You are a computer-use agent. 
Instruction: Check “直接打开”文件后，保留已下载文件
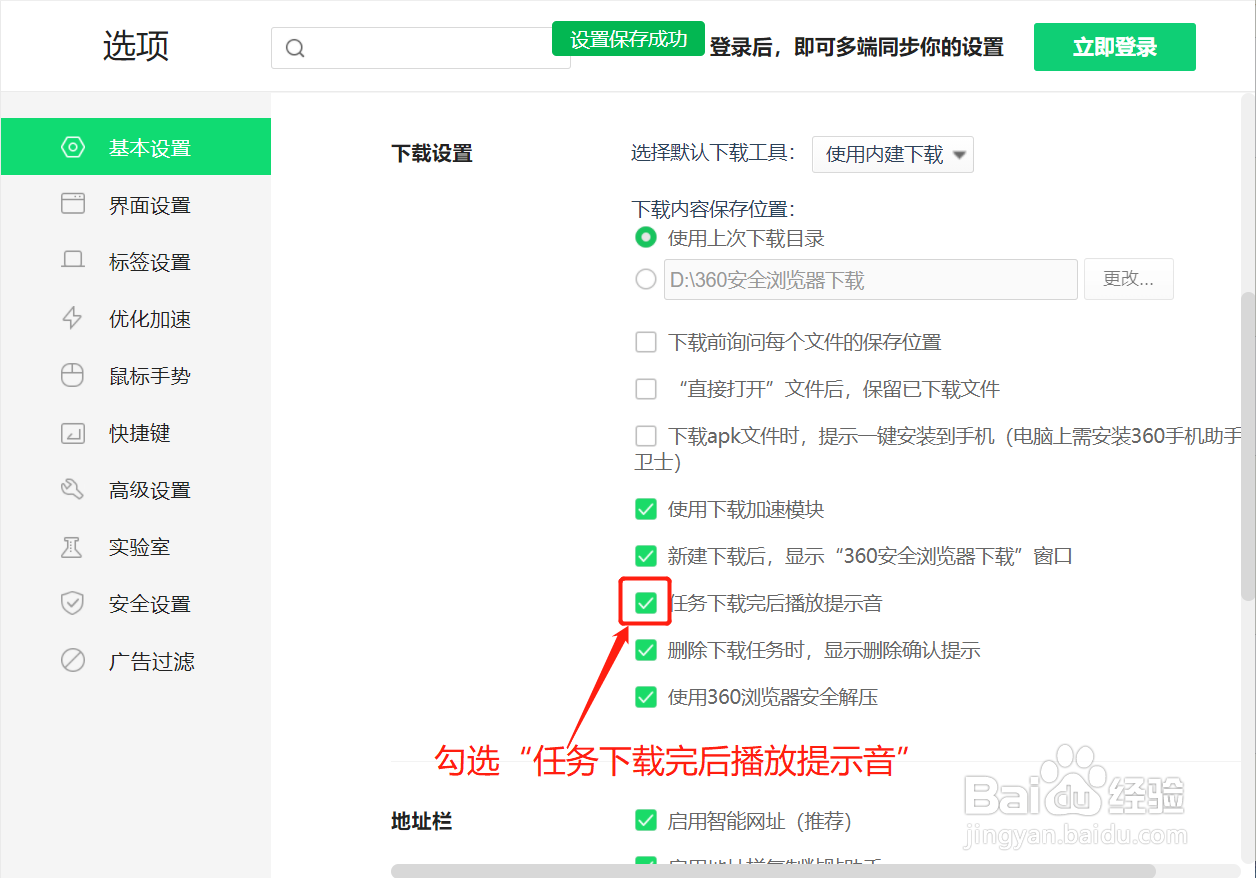[x=646, y=389]
